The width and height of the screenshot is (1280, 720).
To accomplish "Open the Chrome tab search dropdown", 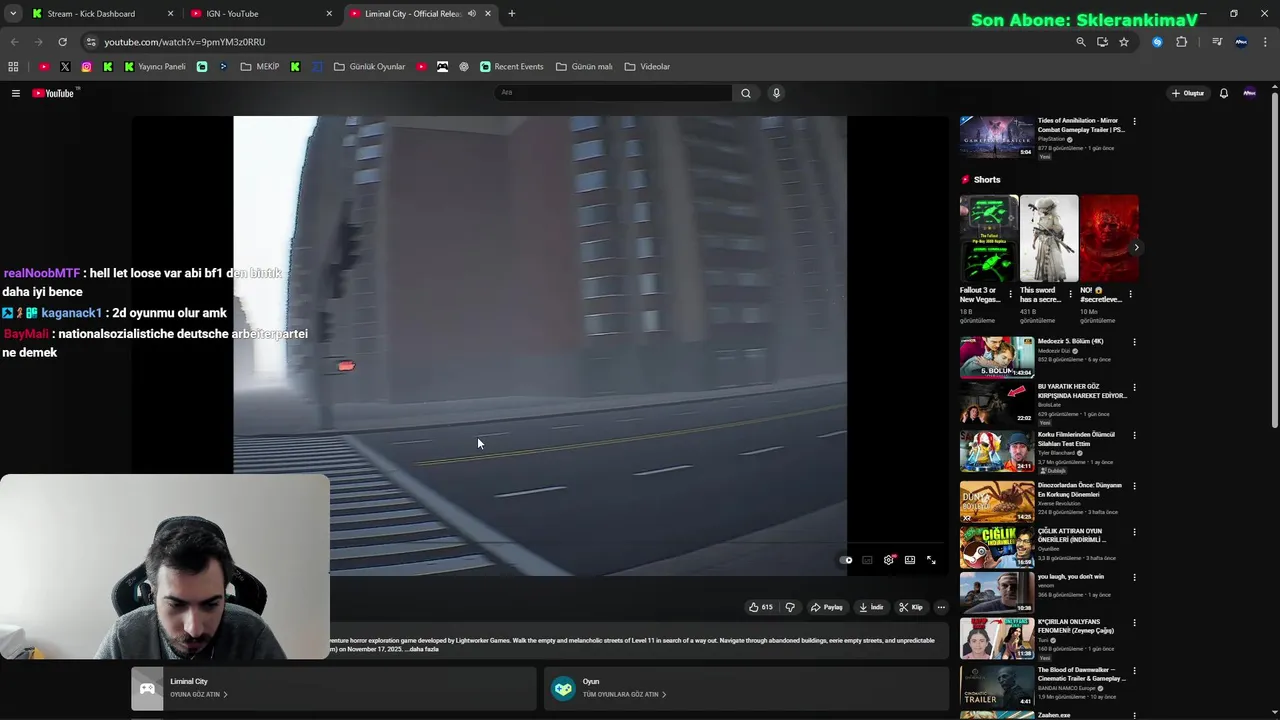I will click(x=13, y=14).
